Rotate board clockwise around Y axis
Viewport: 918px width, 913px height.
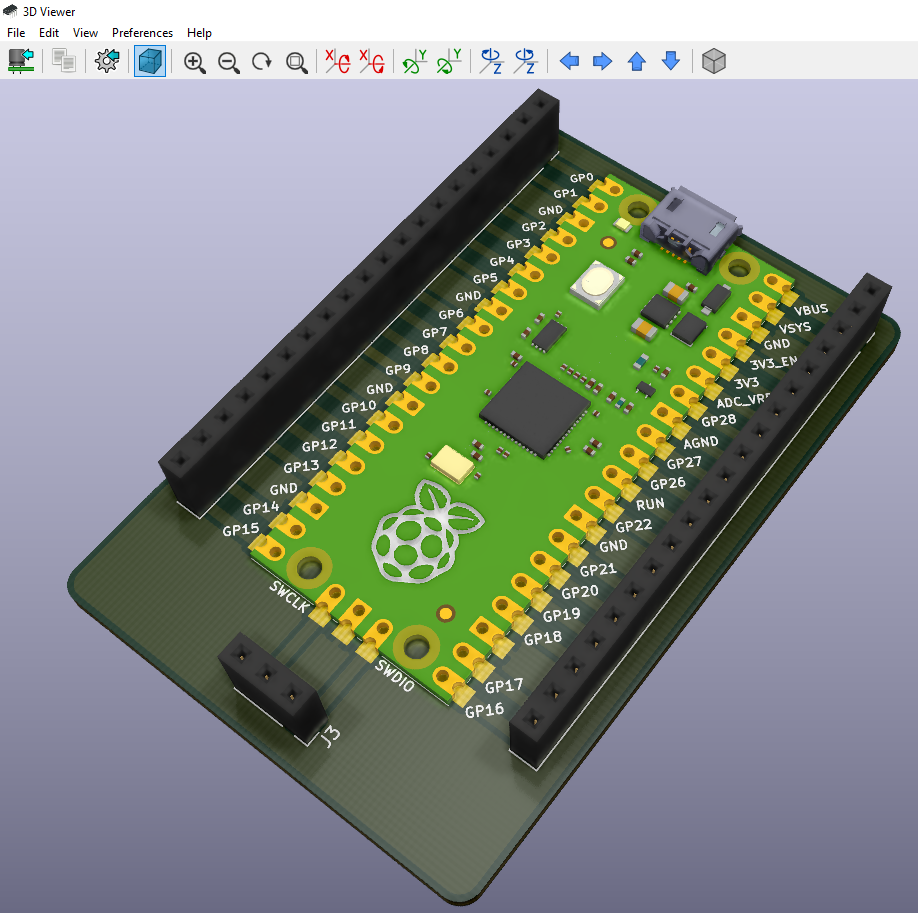413,61
